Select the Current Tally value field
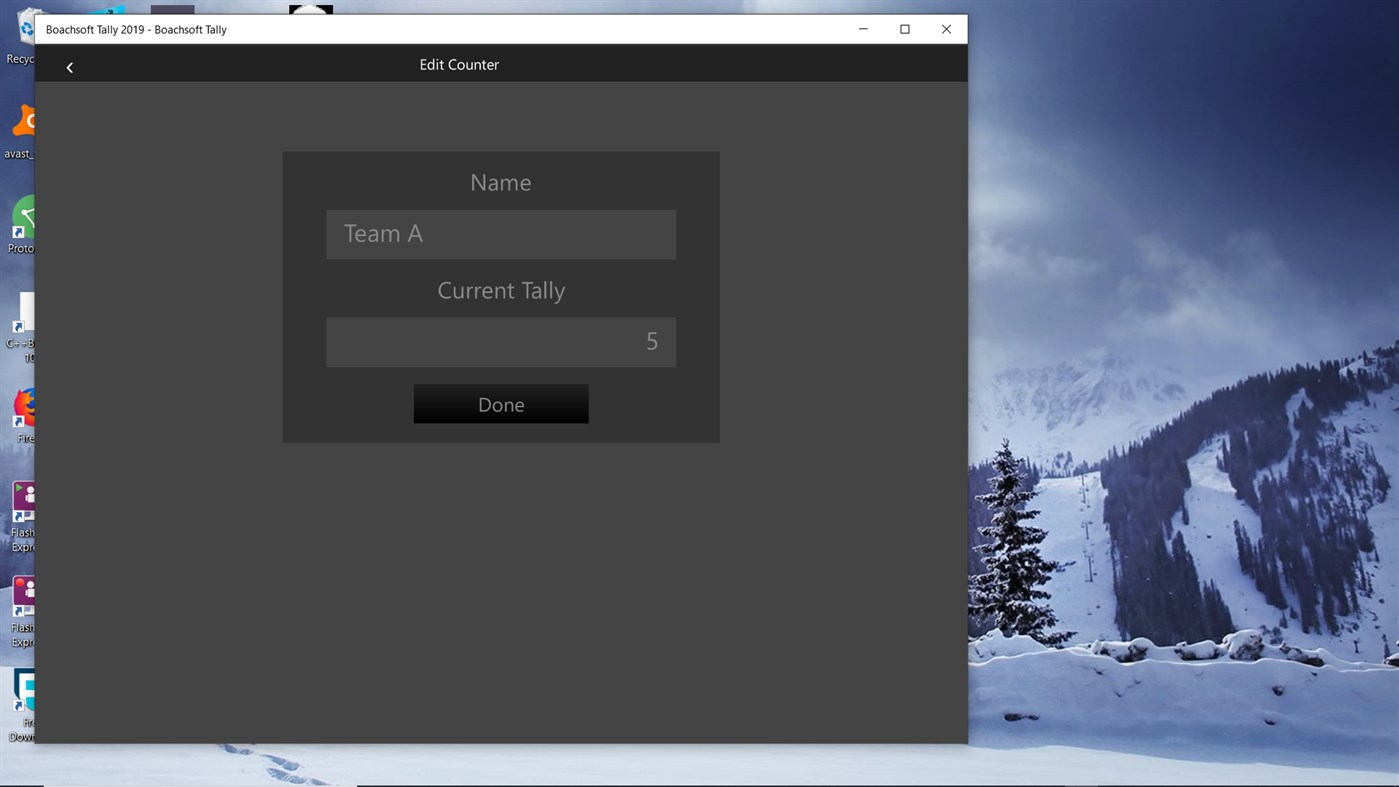Image resolution: width=1399 pixels, height=787 pixels. 500,341
